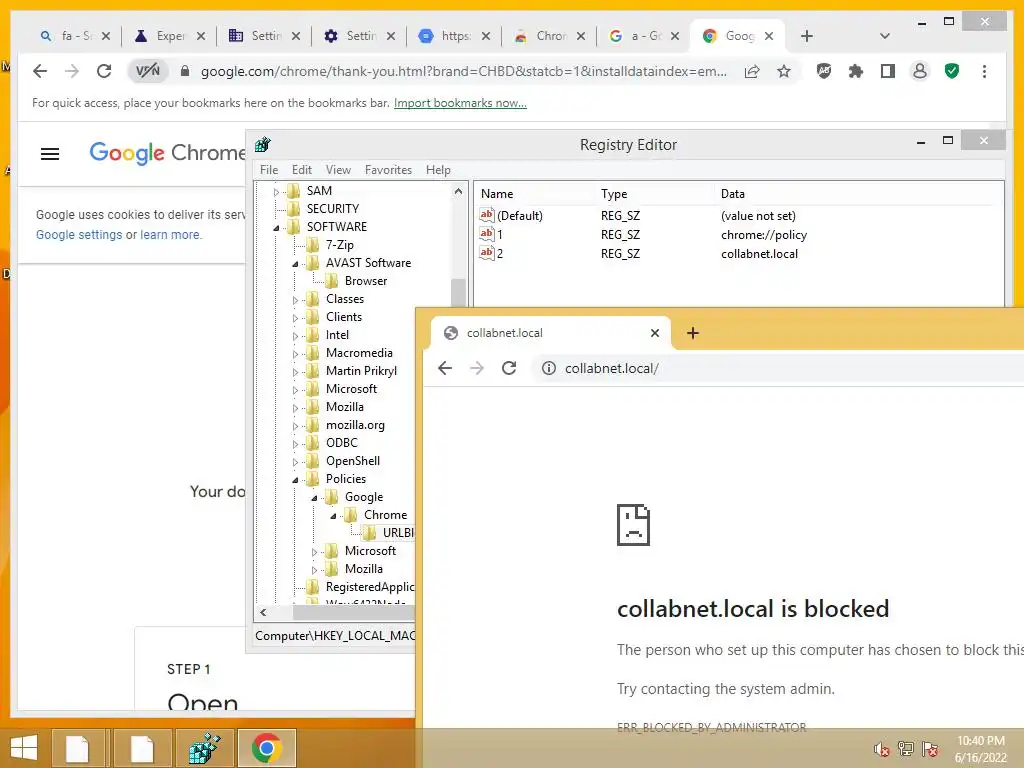Open Registry Editor View menu
The width and height of the screenshot is (1024, 768).
pyautogui.click(x=338, y=170)
